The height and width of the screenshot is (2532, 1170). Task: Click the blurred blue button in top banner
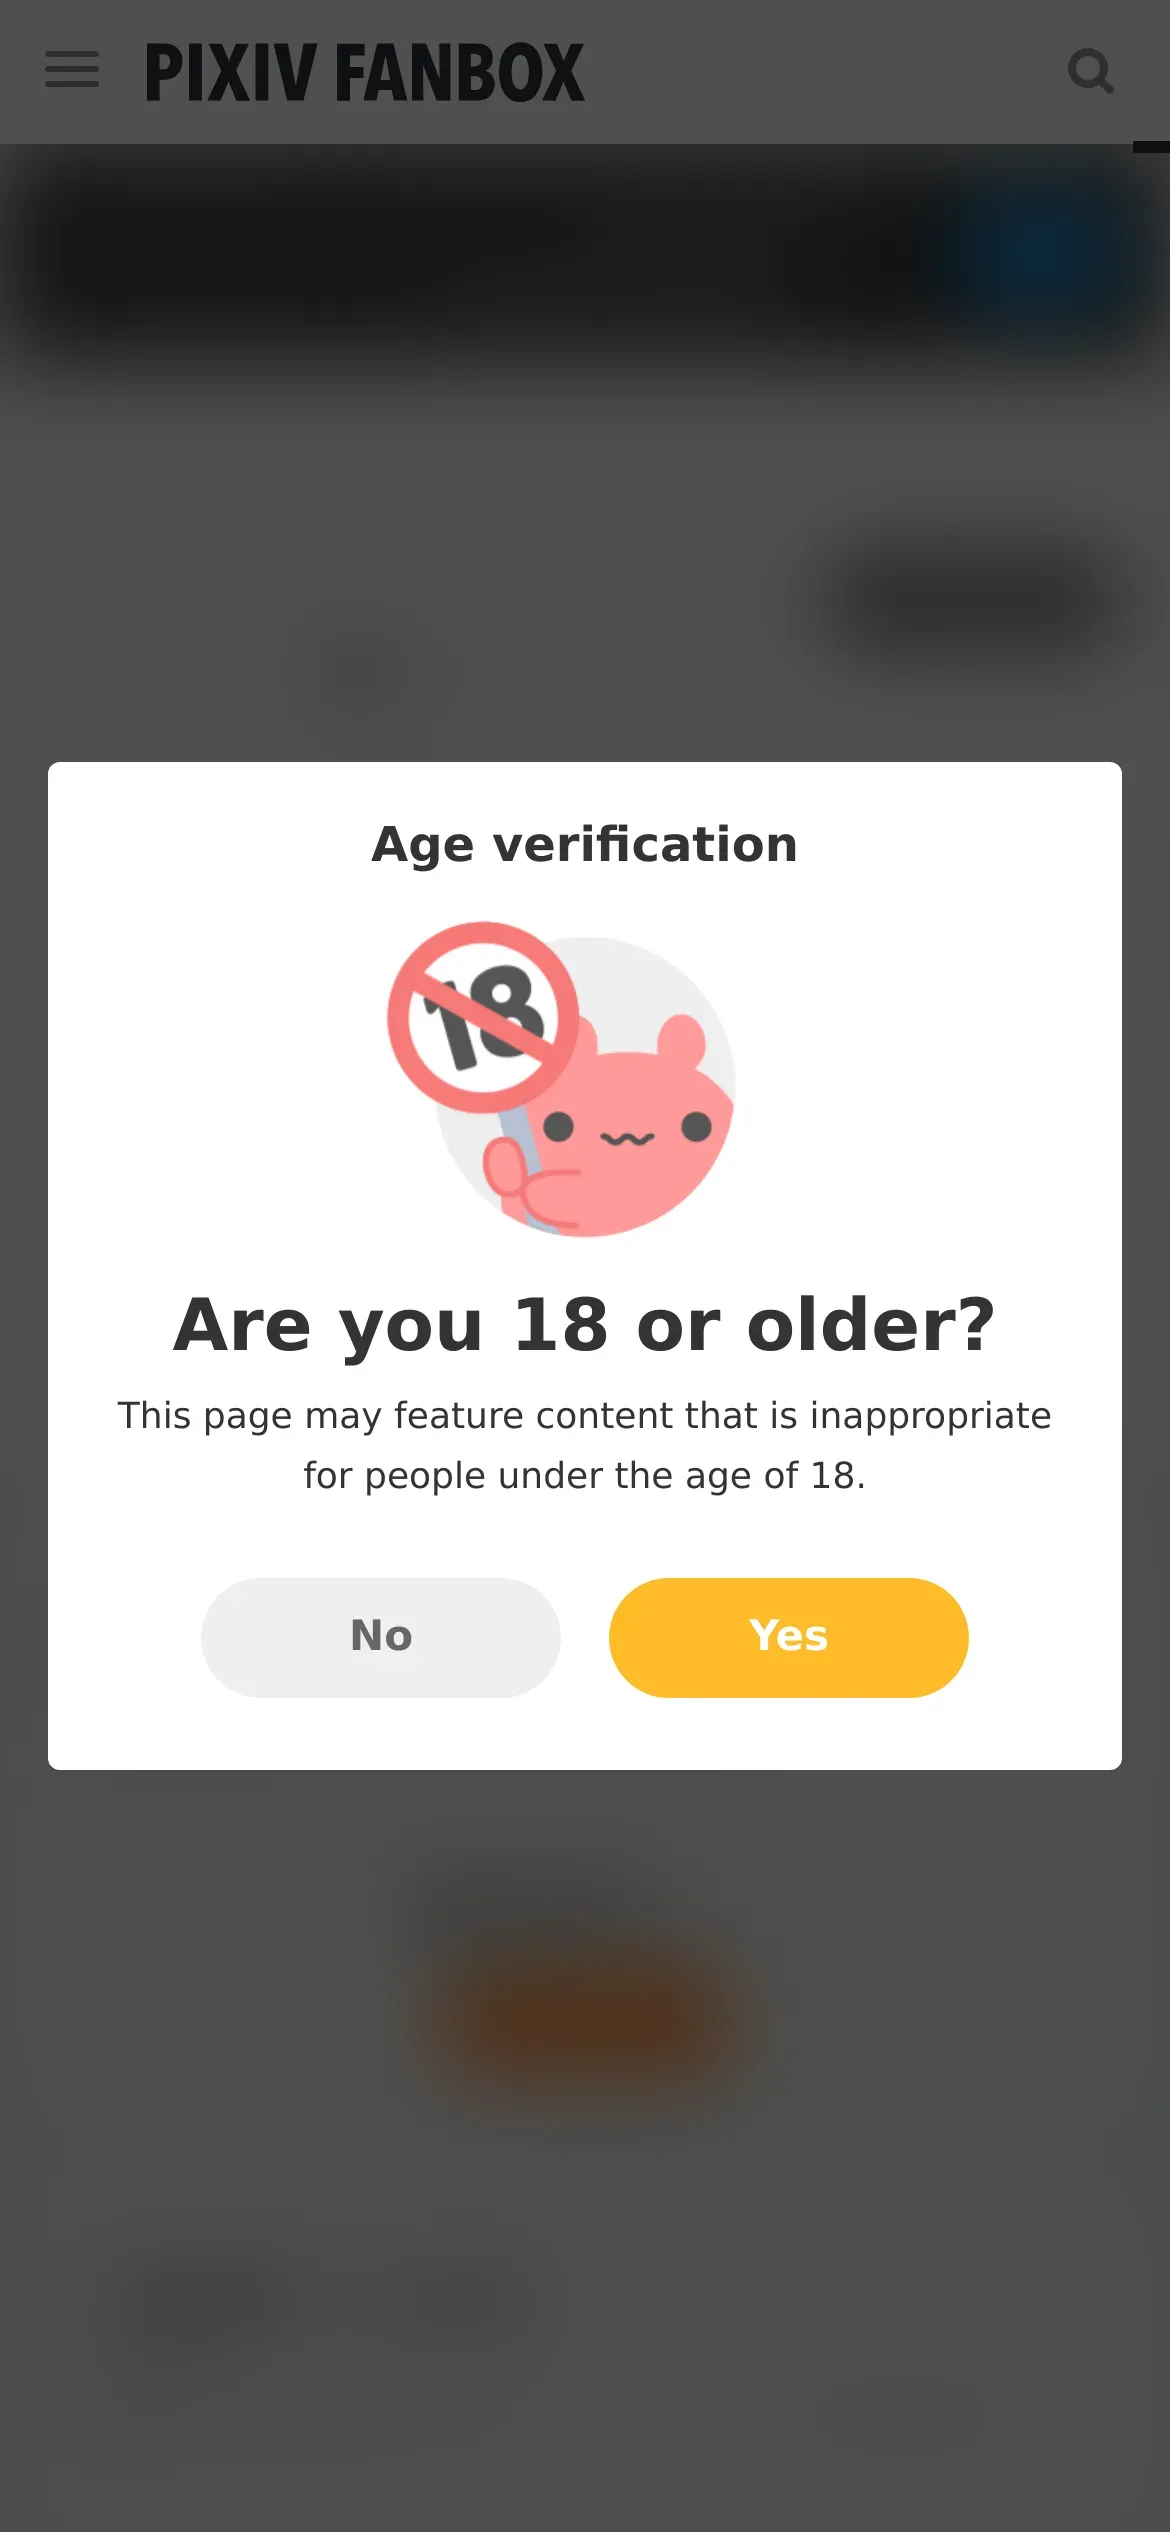1045,250
